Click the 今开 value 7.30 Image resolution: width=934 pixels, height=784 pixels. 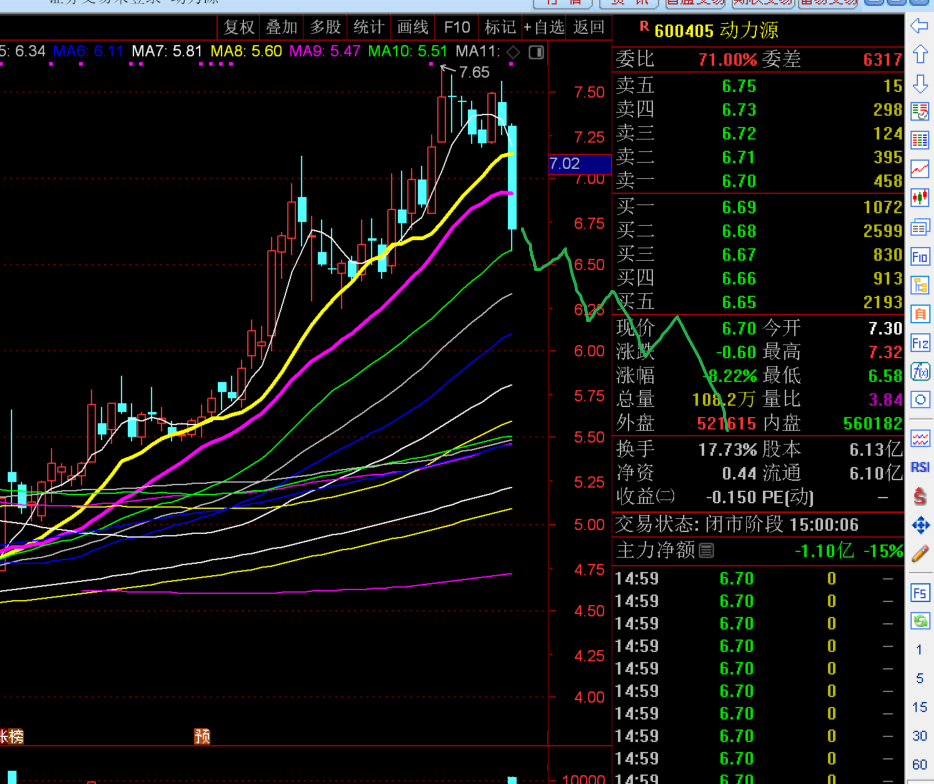(x=885, y=328)
